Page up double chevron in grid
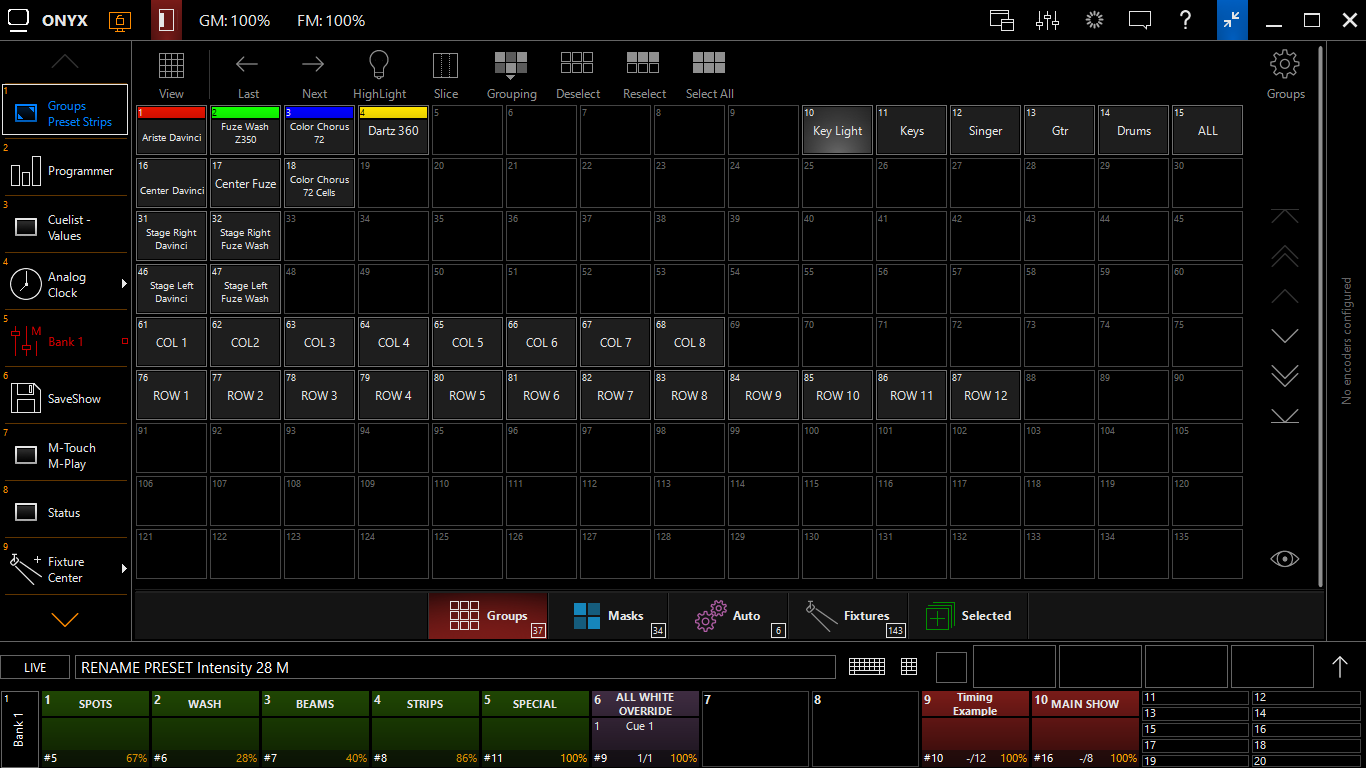This screenshot has height=768, width=1366. click(1285, 256)
